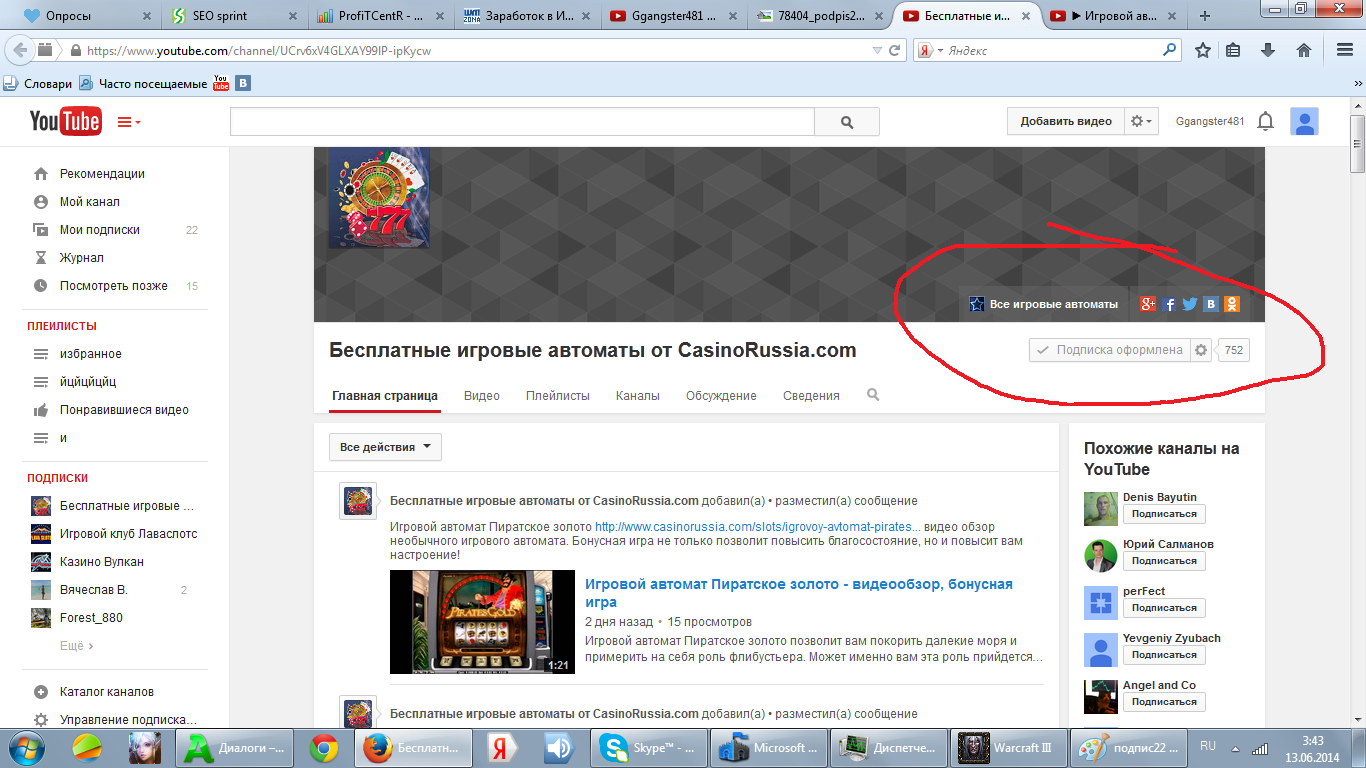
Task: Open Мои подписки
Action: point(99,229)
